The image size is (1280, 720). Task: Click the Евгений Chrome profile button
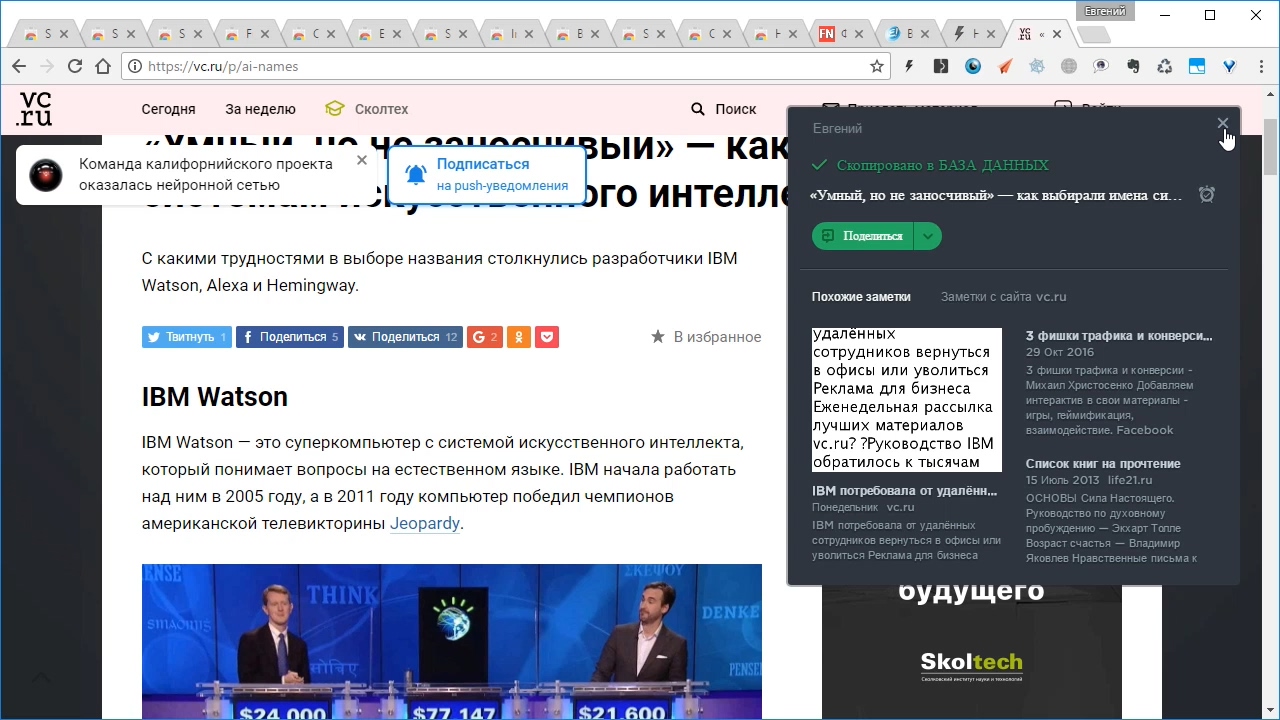tap(1106, 11)
